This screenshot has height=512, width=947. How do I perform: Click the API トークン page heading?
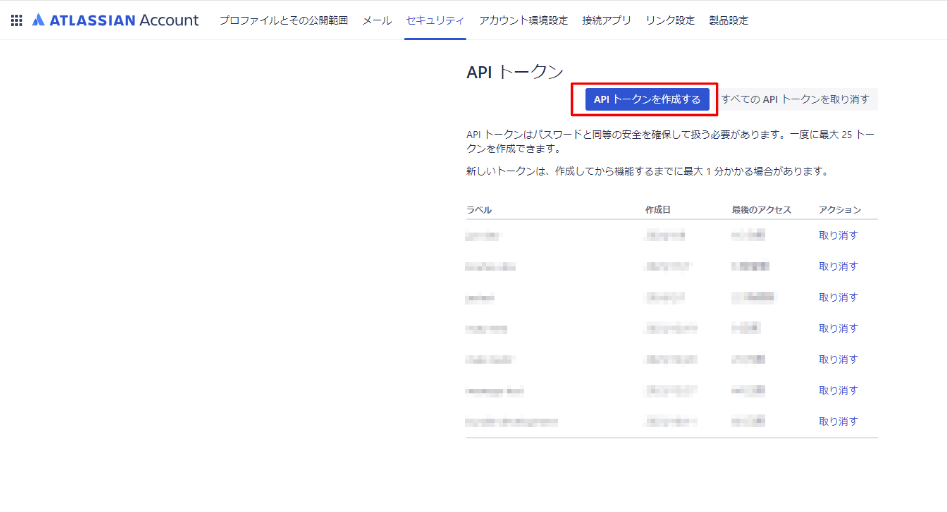click(x=515, y=72)
